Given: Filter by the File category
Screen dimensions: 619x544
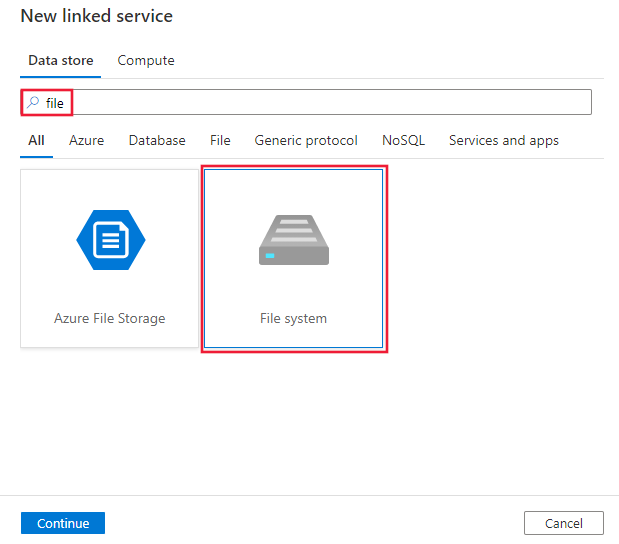Looking at the screenshot, I should tap(220, 141).
